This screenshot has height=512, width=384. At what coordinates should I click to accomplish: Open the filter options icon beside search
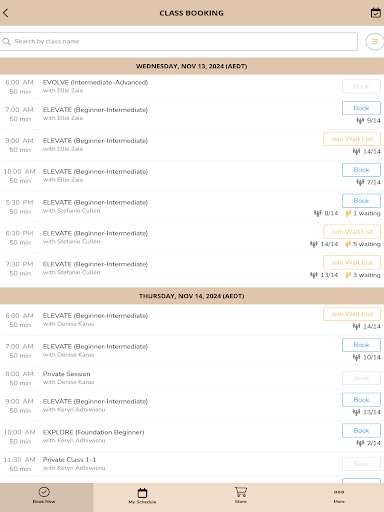pyautogui.click(x=375, y=42)
